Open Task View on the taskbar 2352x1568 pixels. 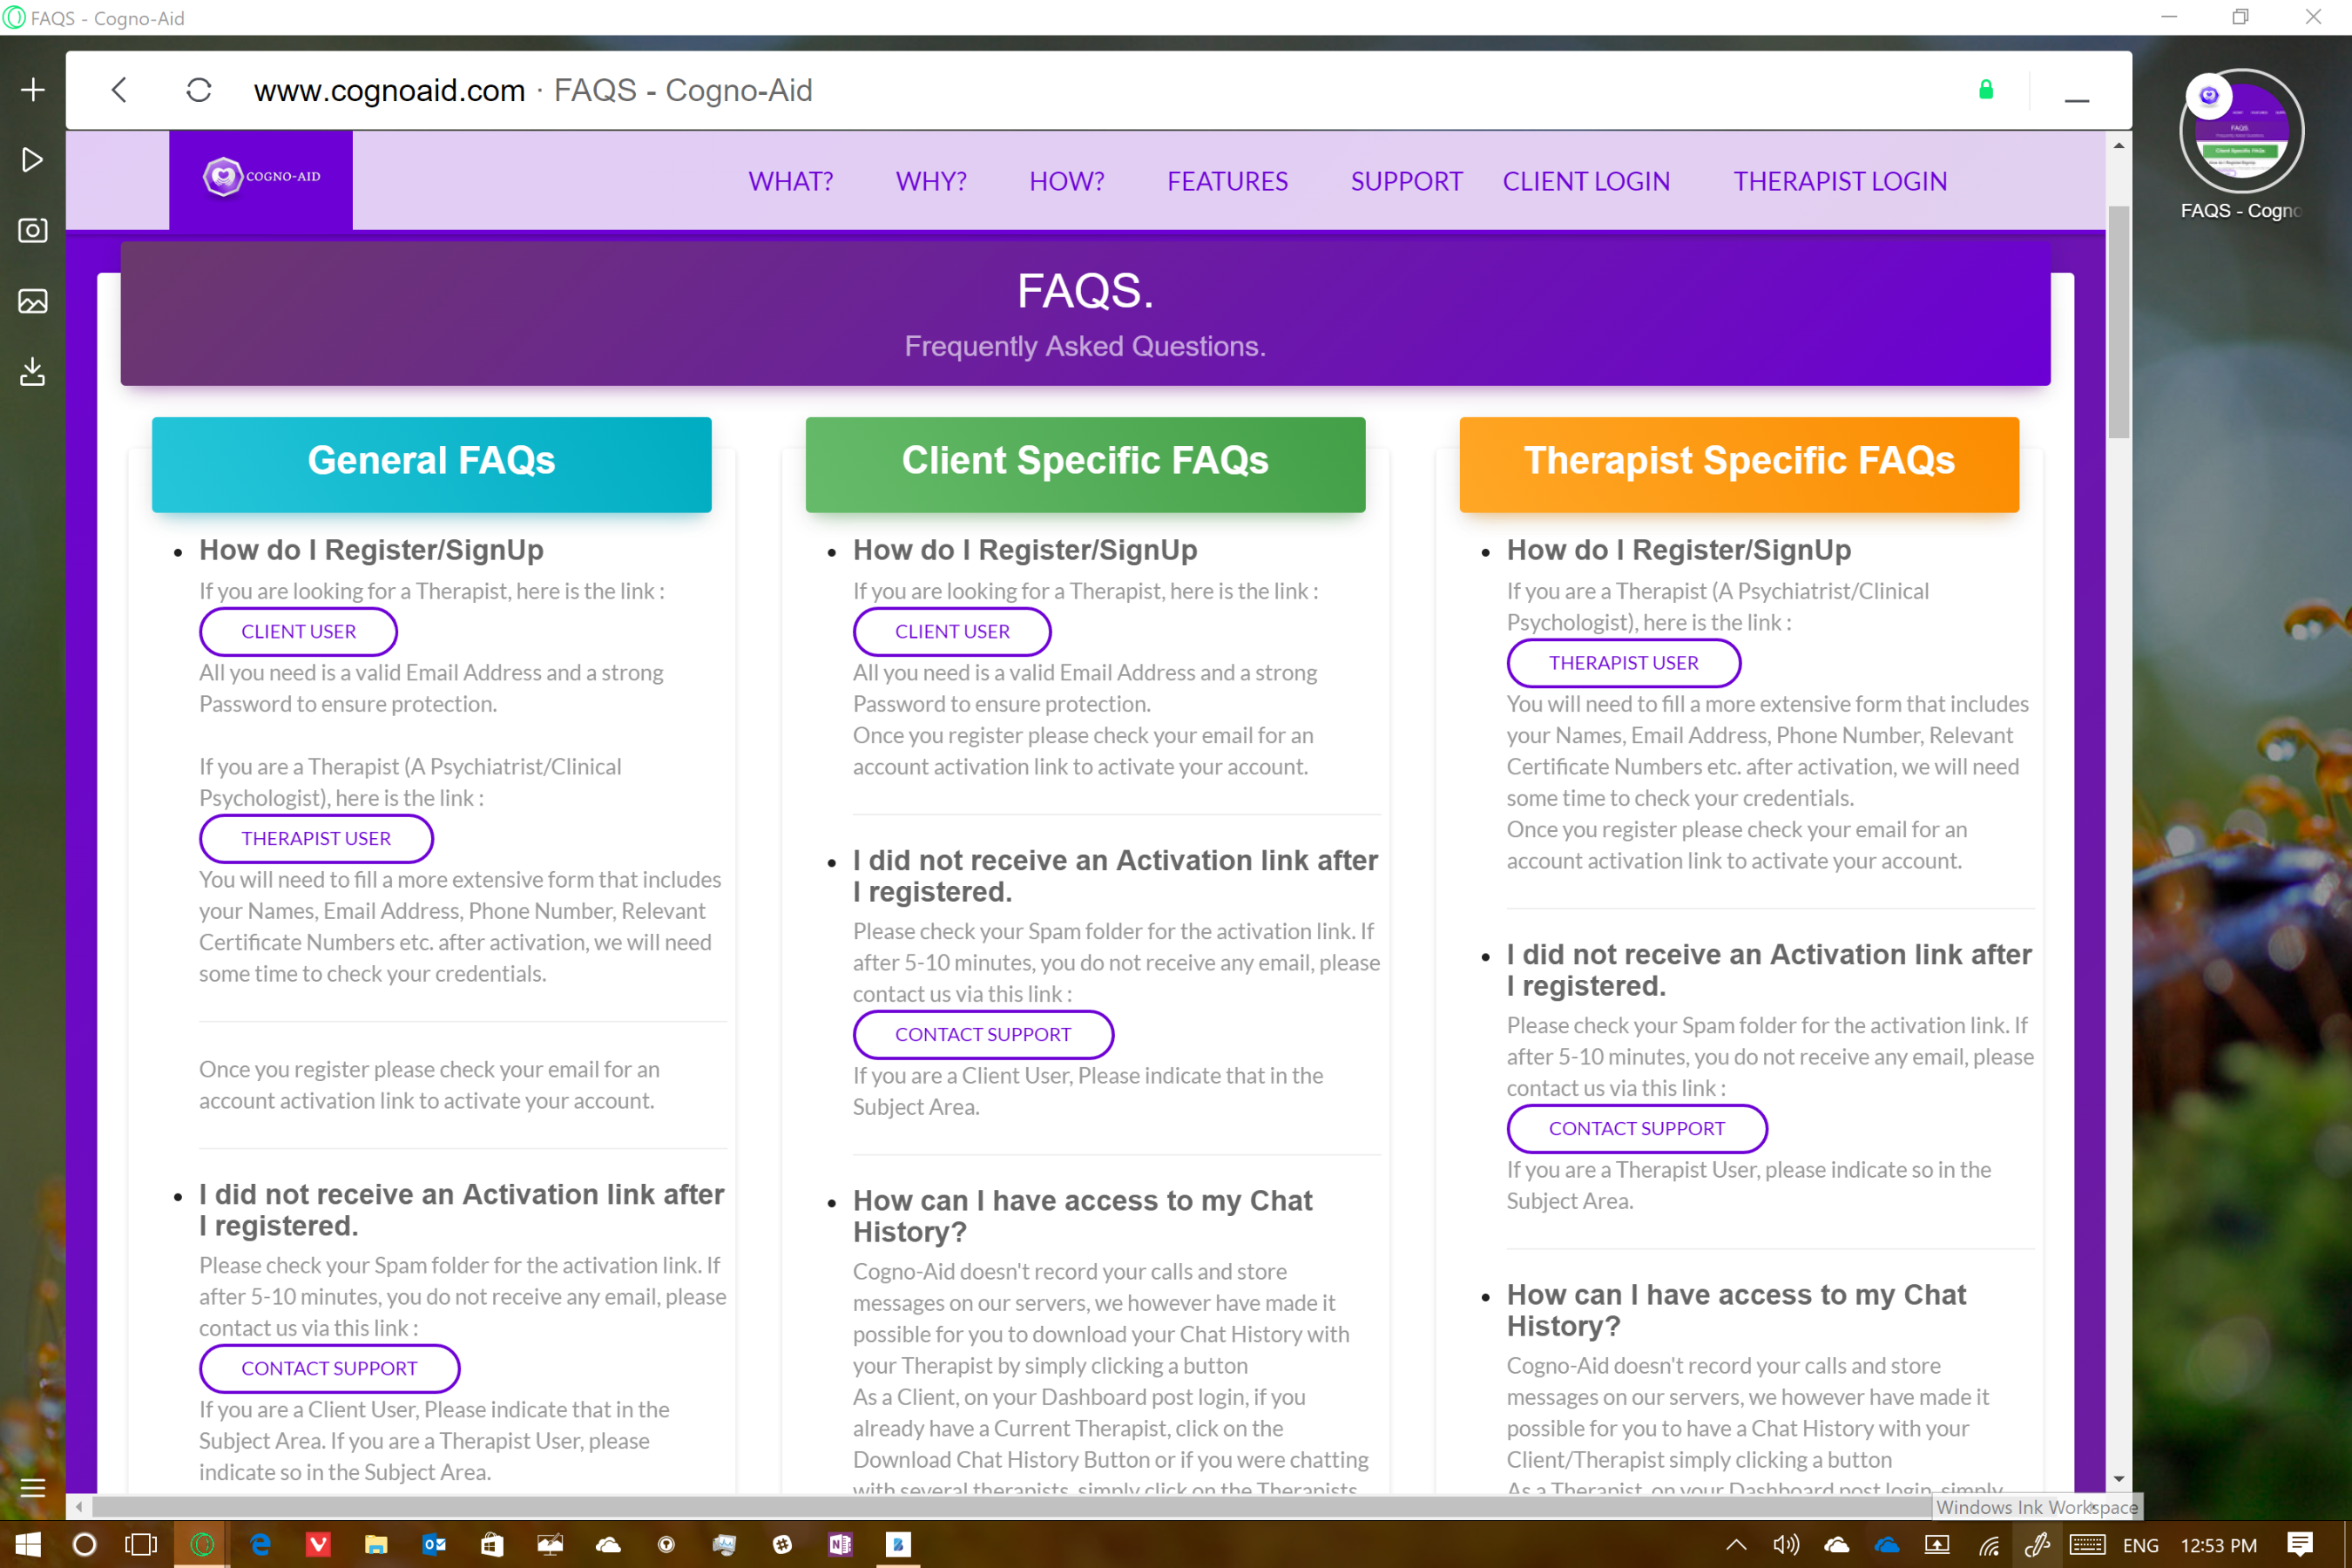141,1544
